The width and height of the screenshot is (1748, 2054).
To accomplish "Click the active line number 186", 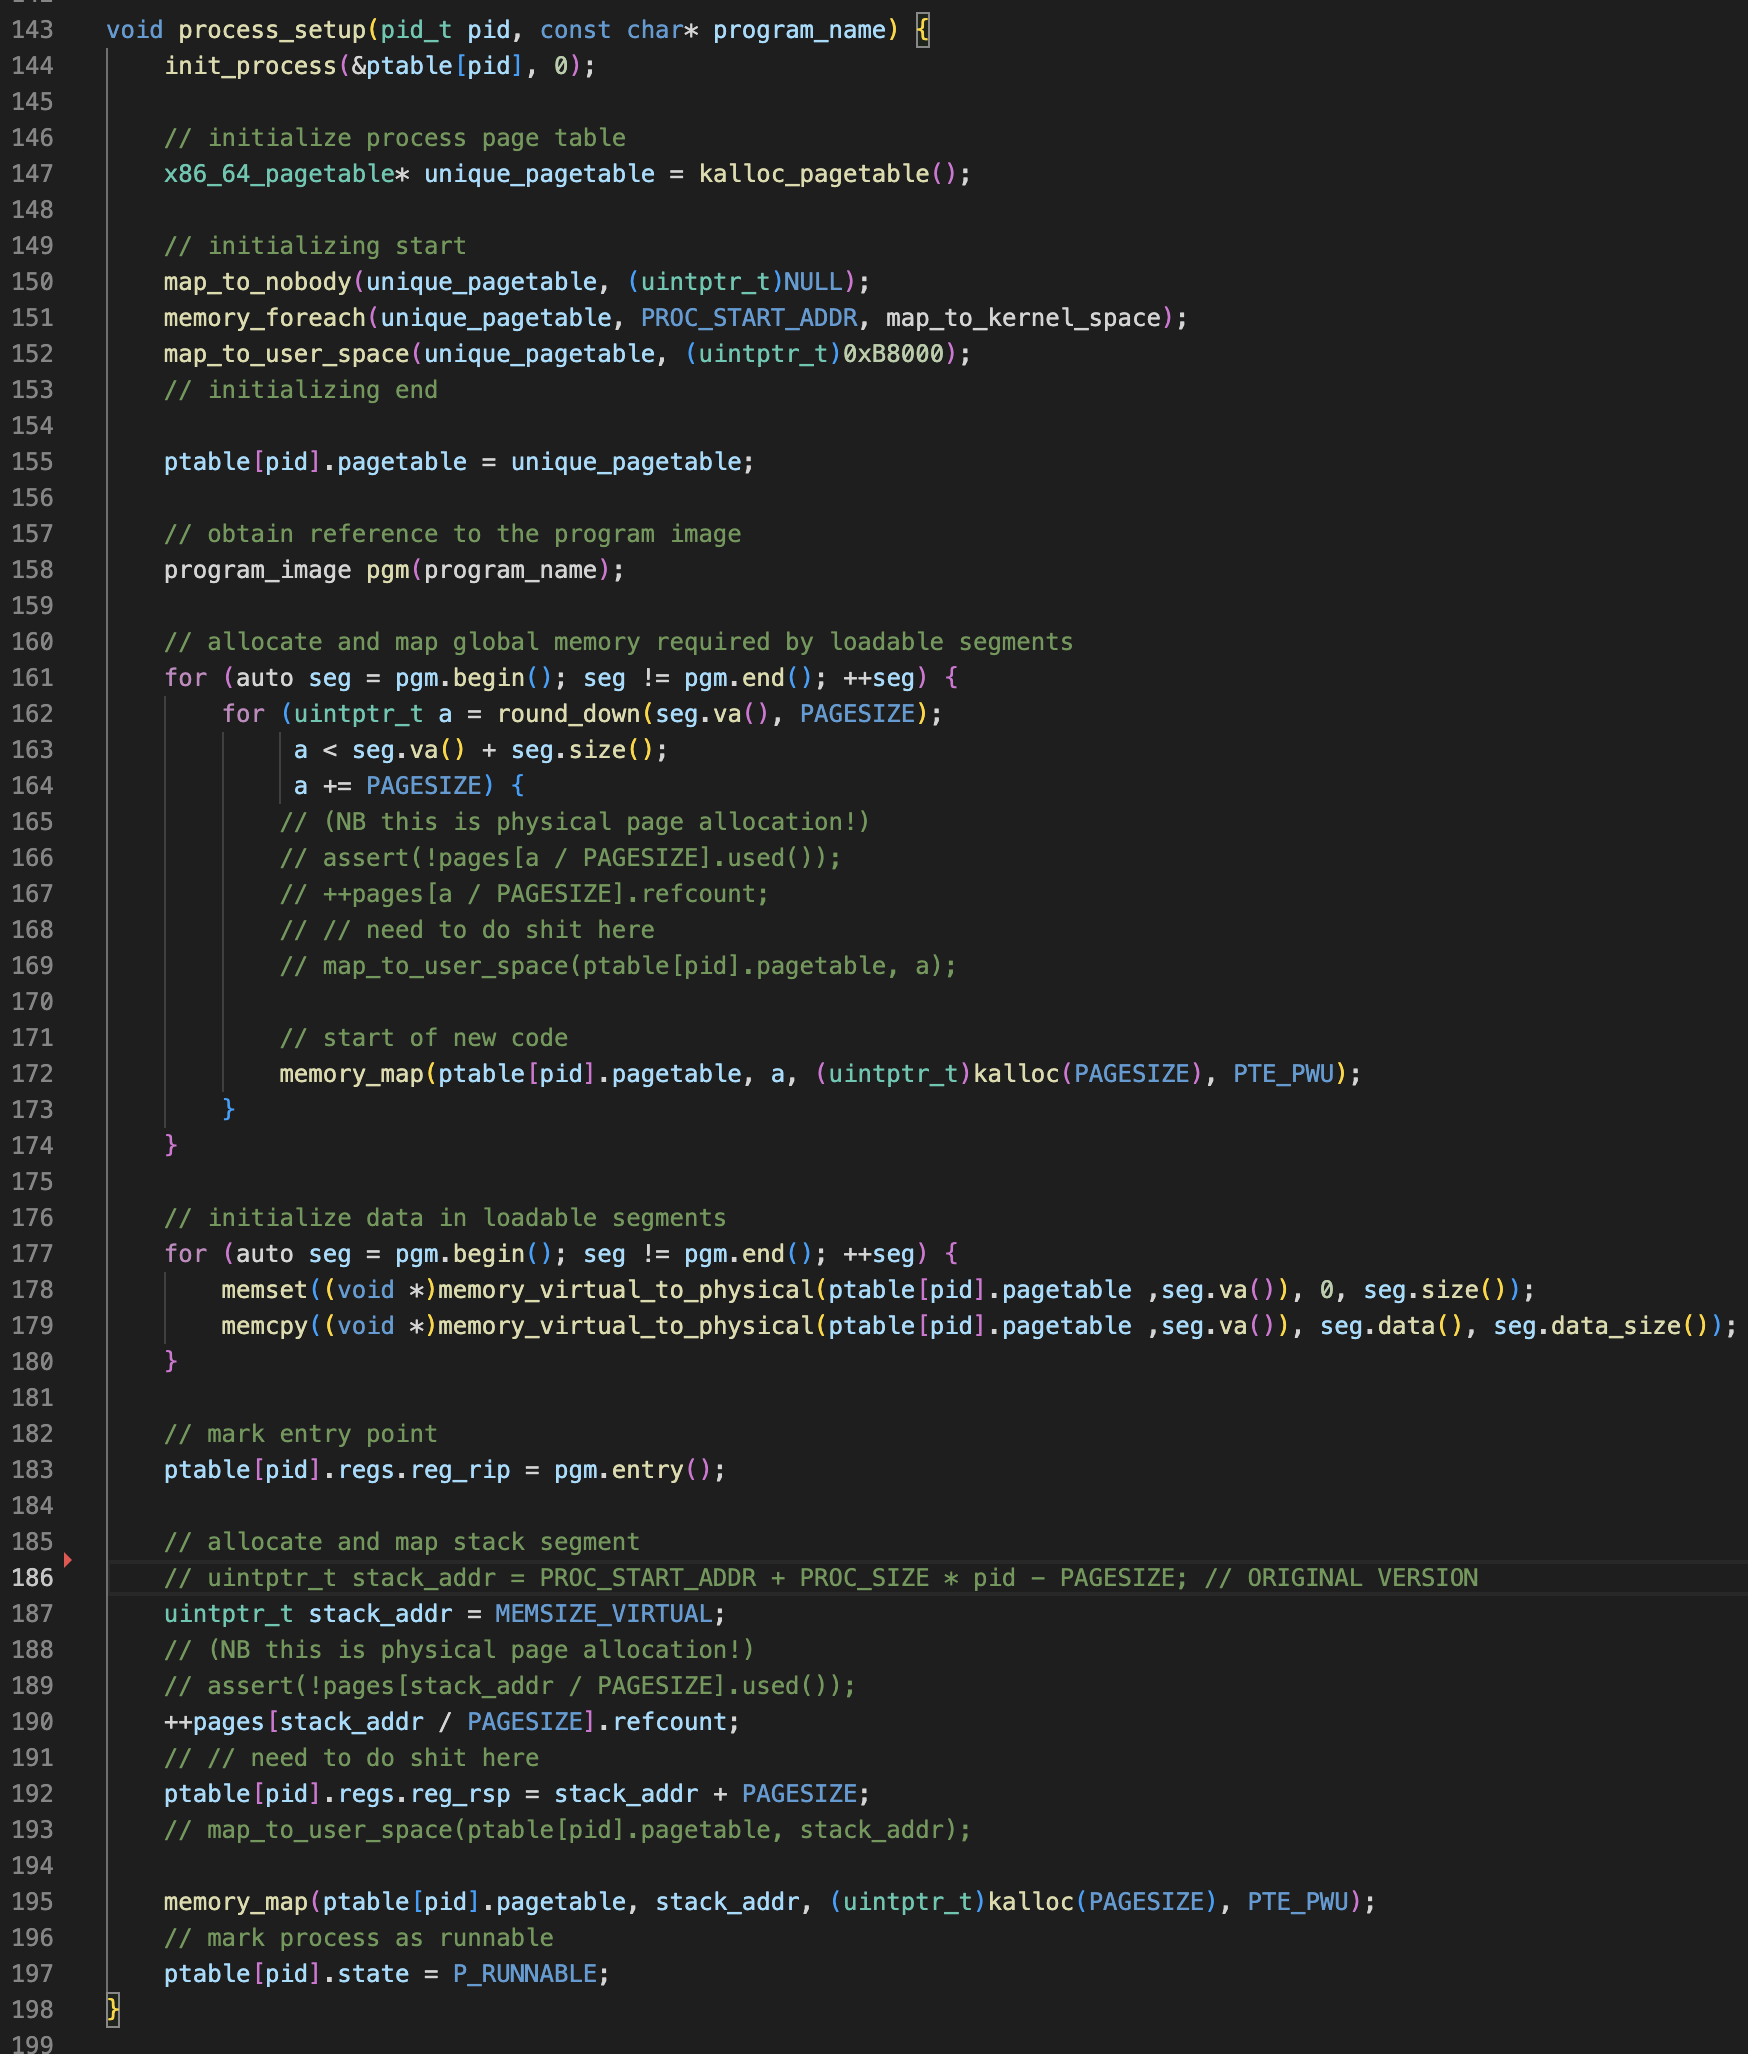I will point(32,1578).
